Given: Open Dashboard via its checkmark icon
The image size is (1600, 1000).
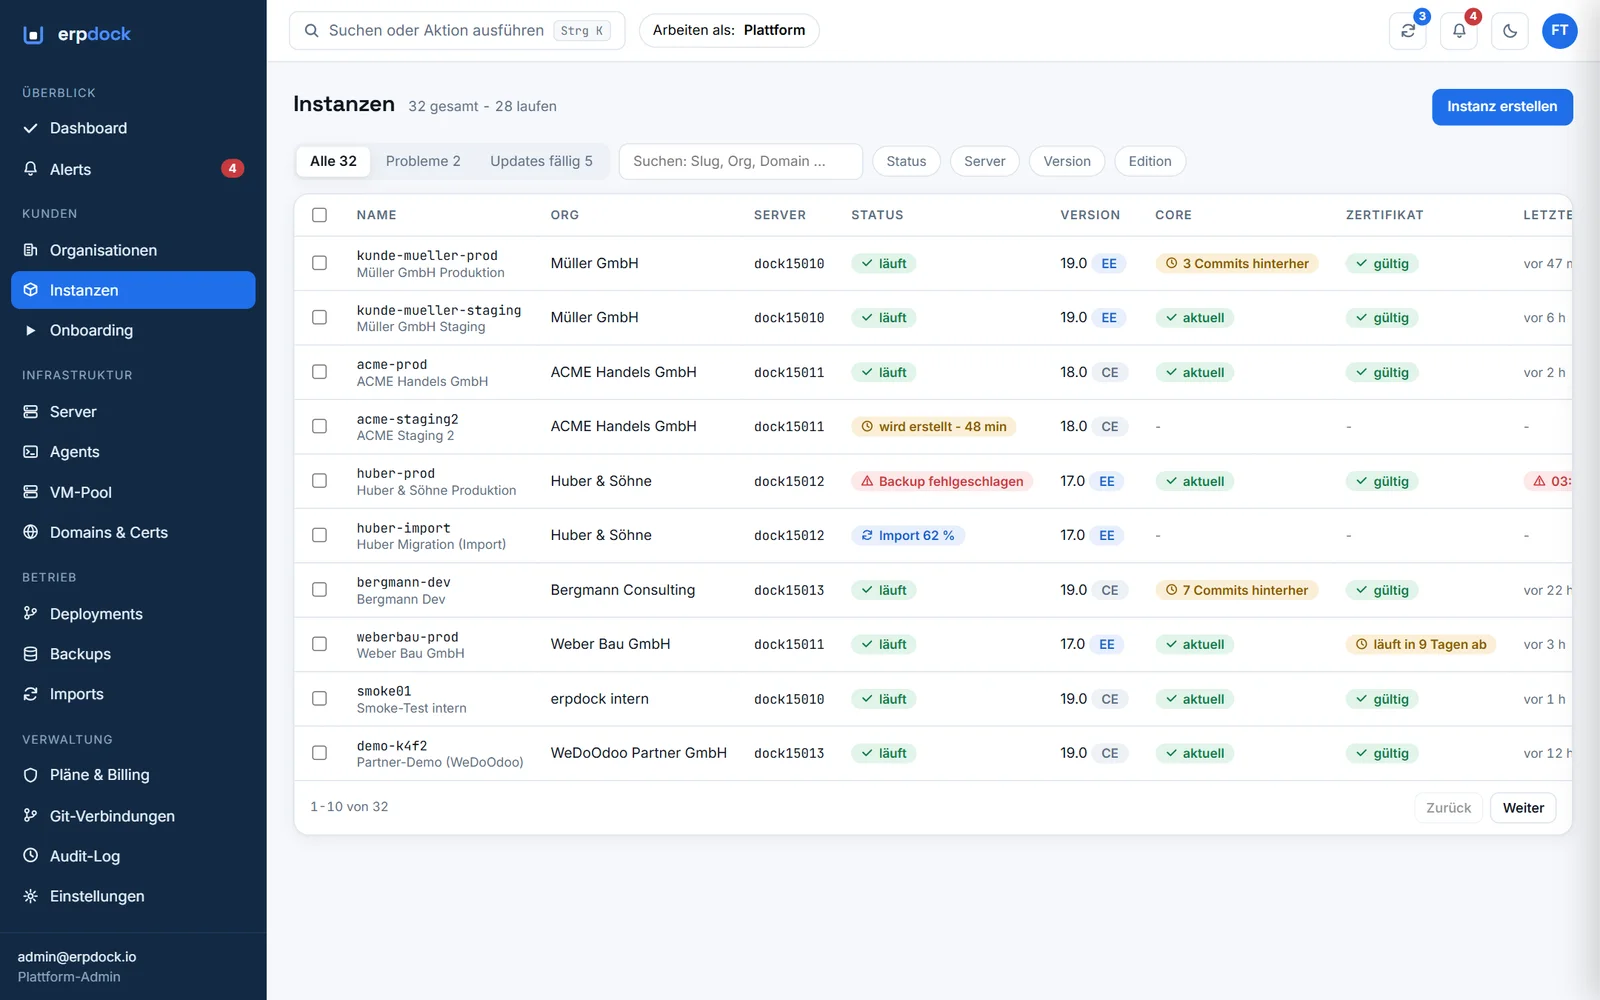Looking at the screenshot, I should coord(31,128).
